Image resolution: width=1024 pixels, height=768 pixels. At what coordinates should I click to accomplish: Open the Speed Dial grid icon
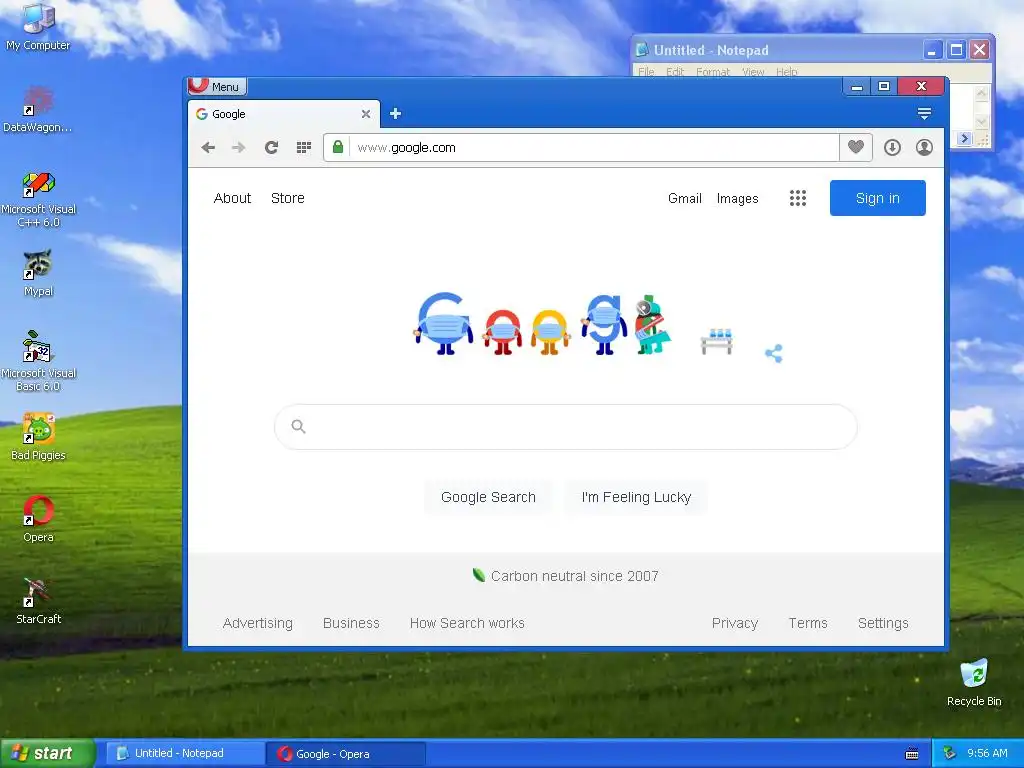click(x=304, y=148)
